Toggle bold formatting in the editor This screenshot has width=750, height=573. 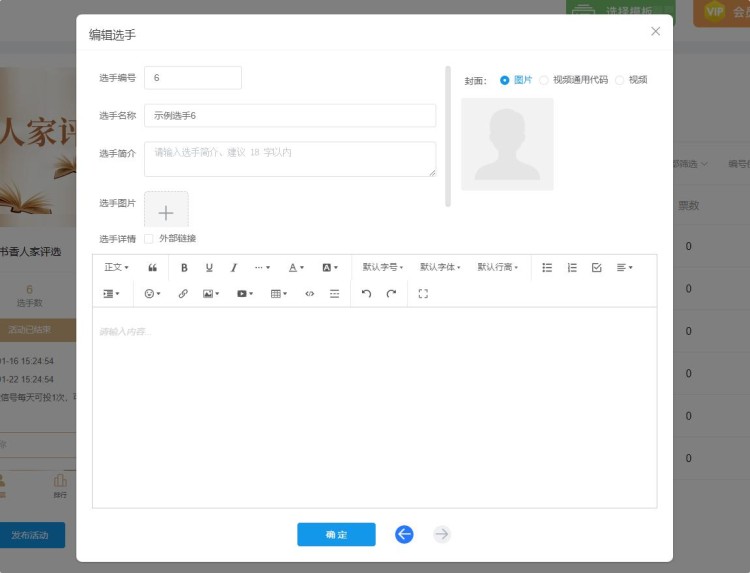pos(184,268)
